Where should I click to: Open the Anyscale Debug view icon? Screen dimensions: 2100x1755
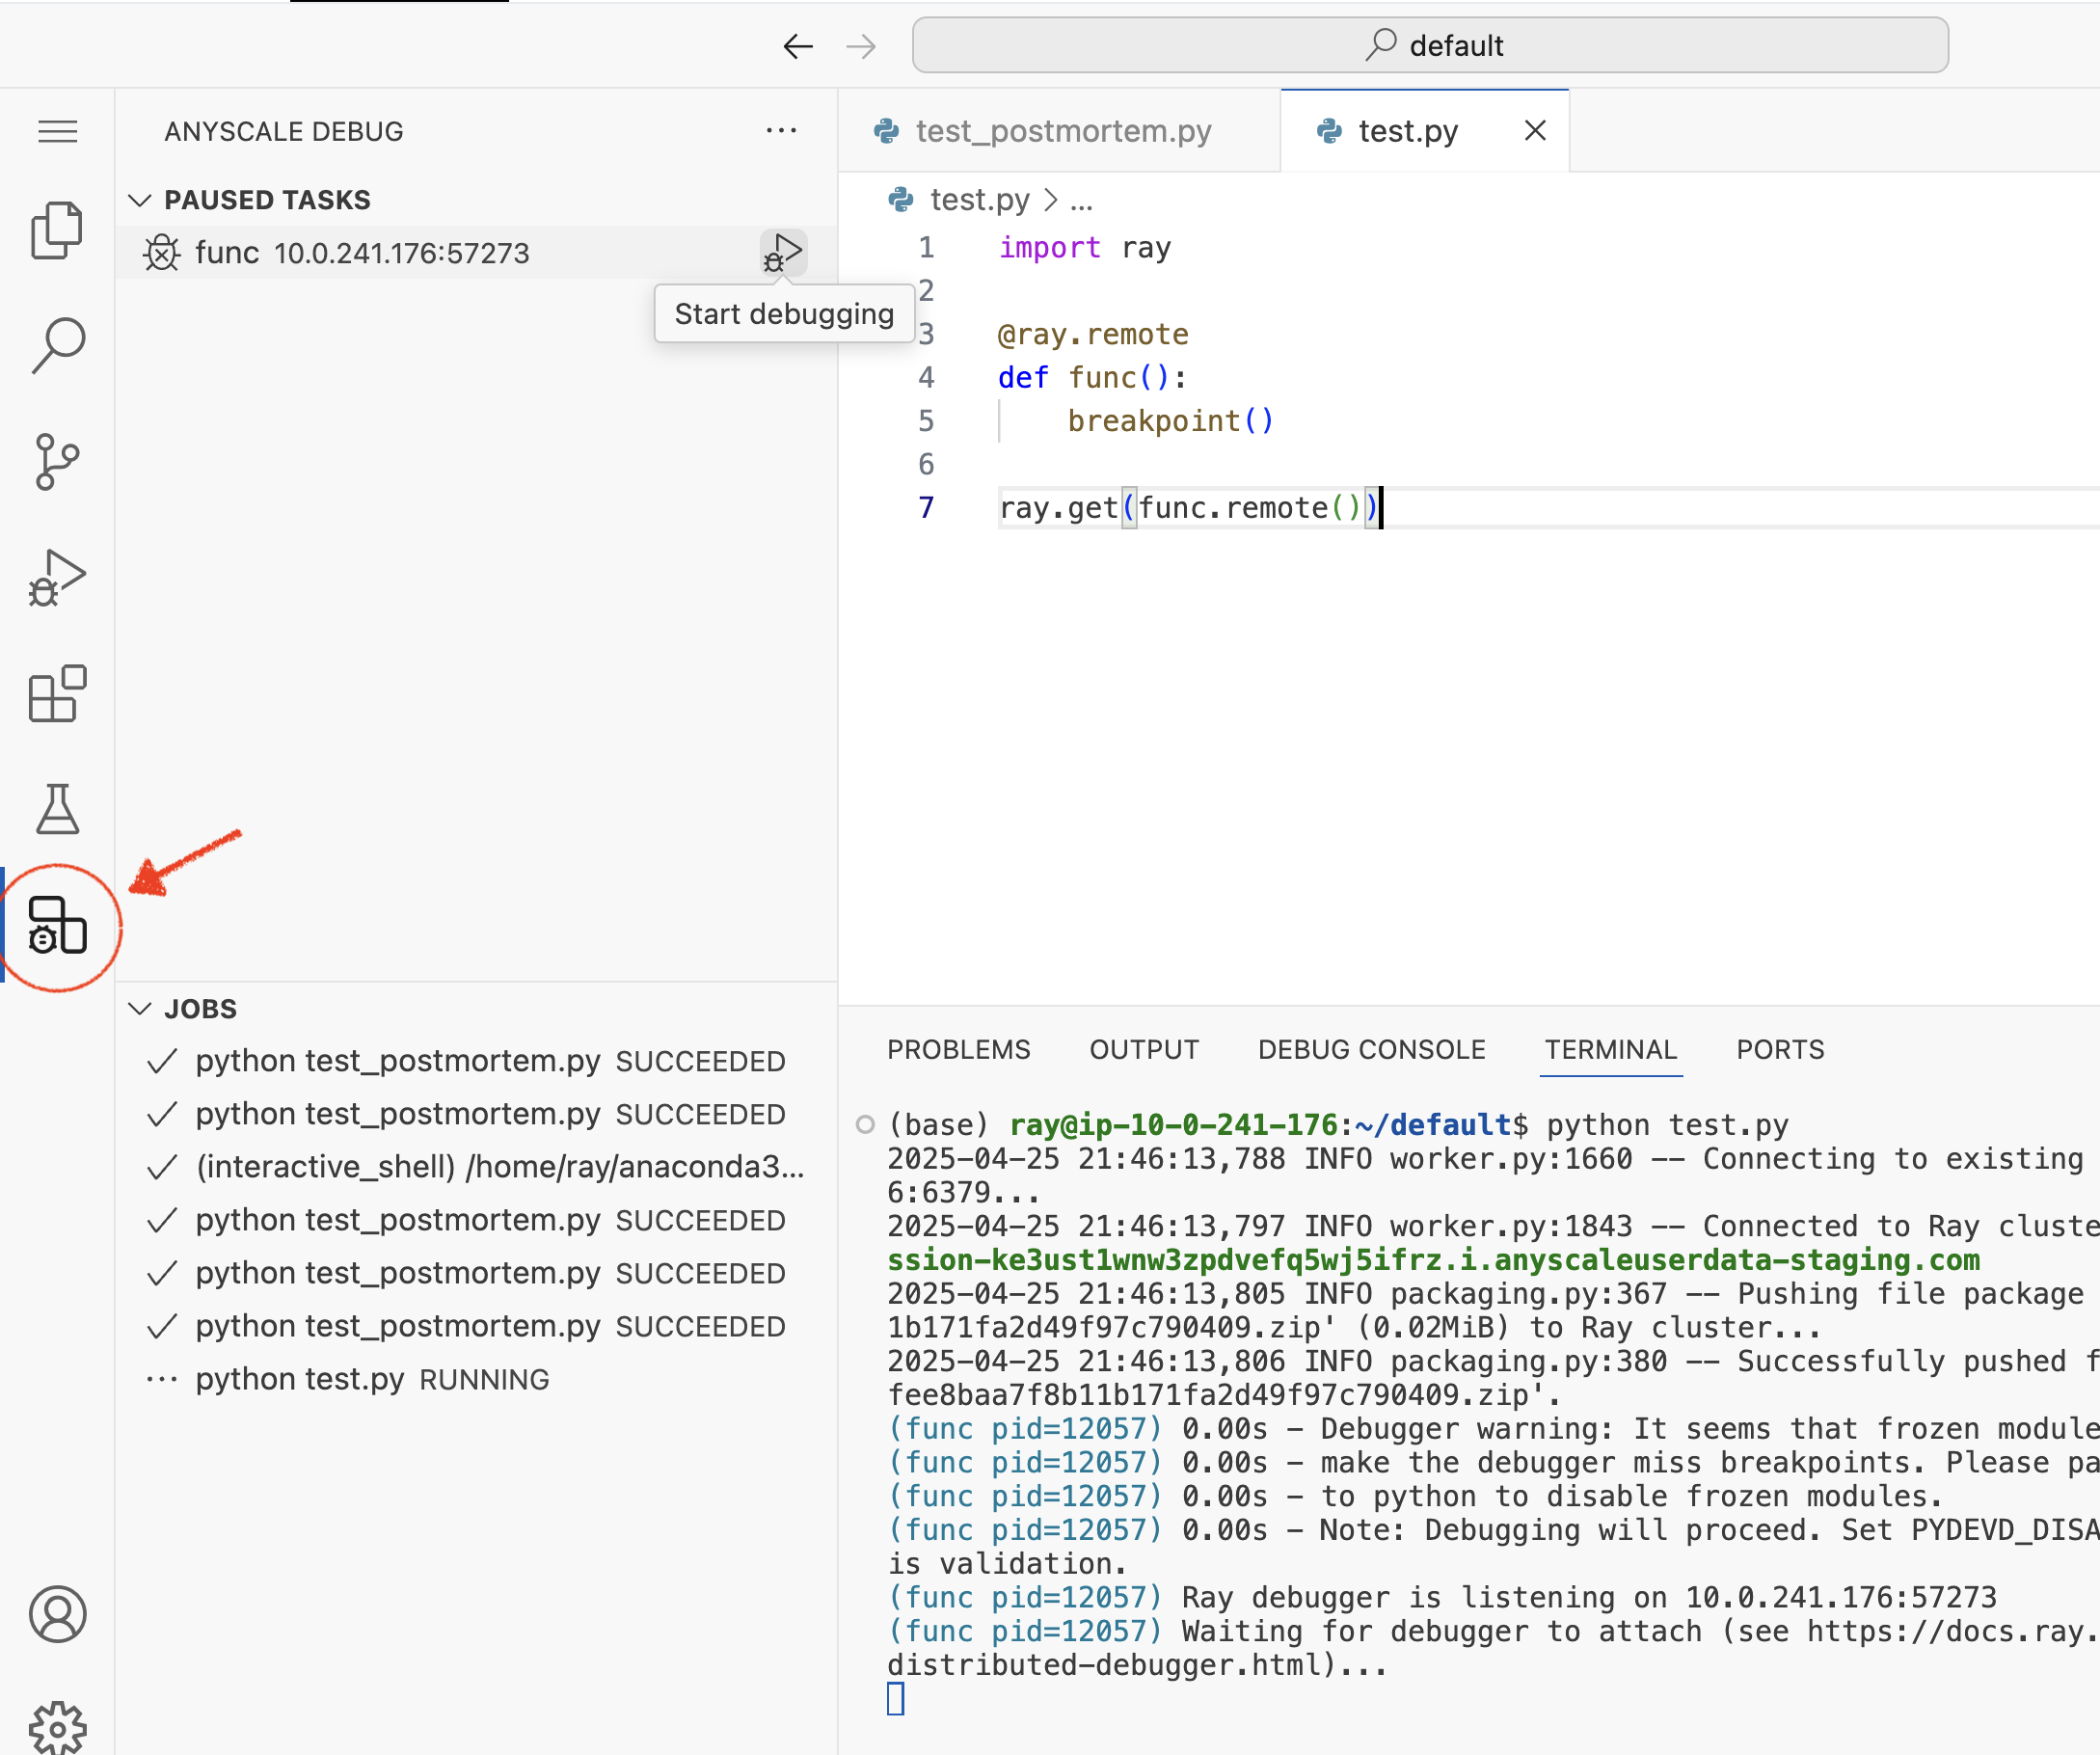[57, 925]
